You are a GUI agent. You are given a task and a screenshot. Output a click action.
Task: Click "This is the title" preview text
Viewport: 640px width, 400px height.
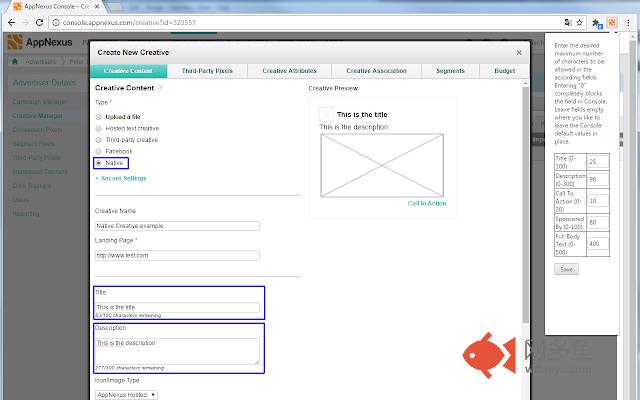[362, 115]
